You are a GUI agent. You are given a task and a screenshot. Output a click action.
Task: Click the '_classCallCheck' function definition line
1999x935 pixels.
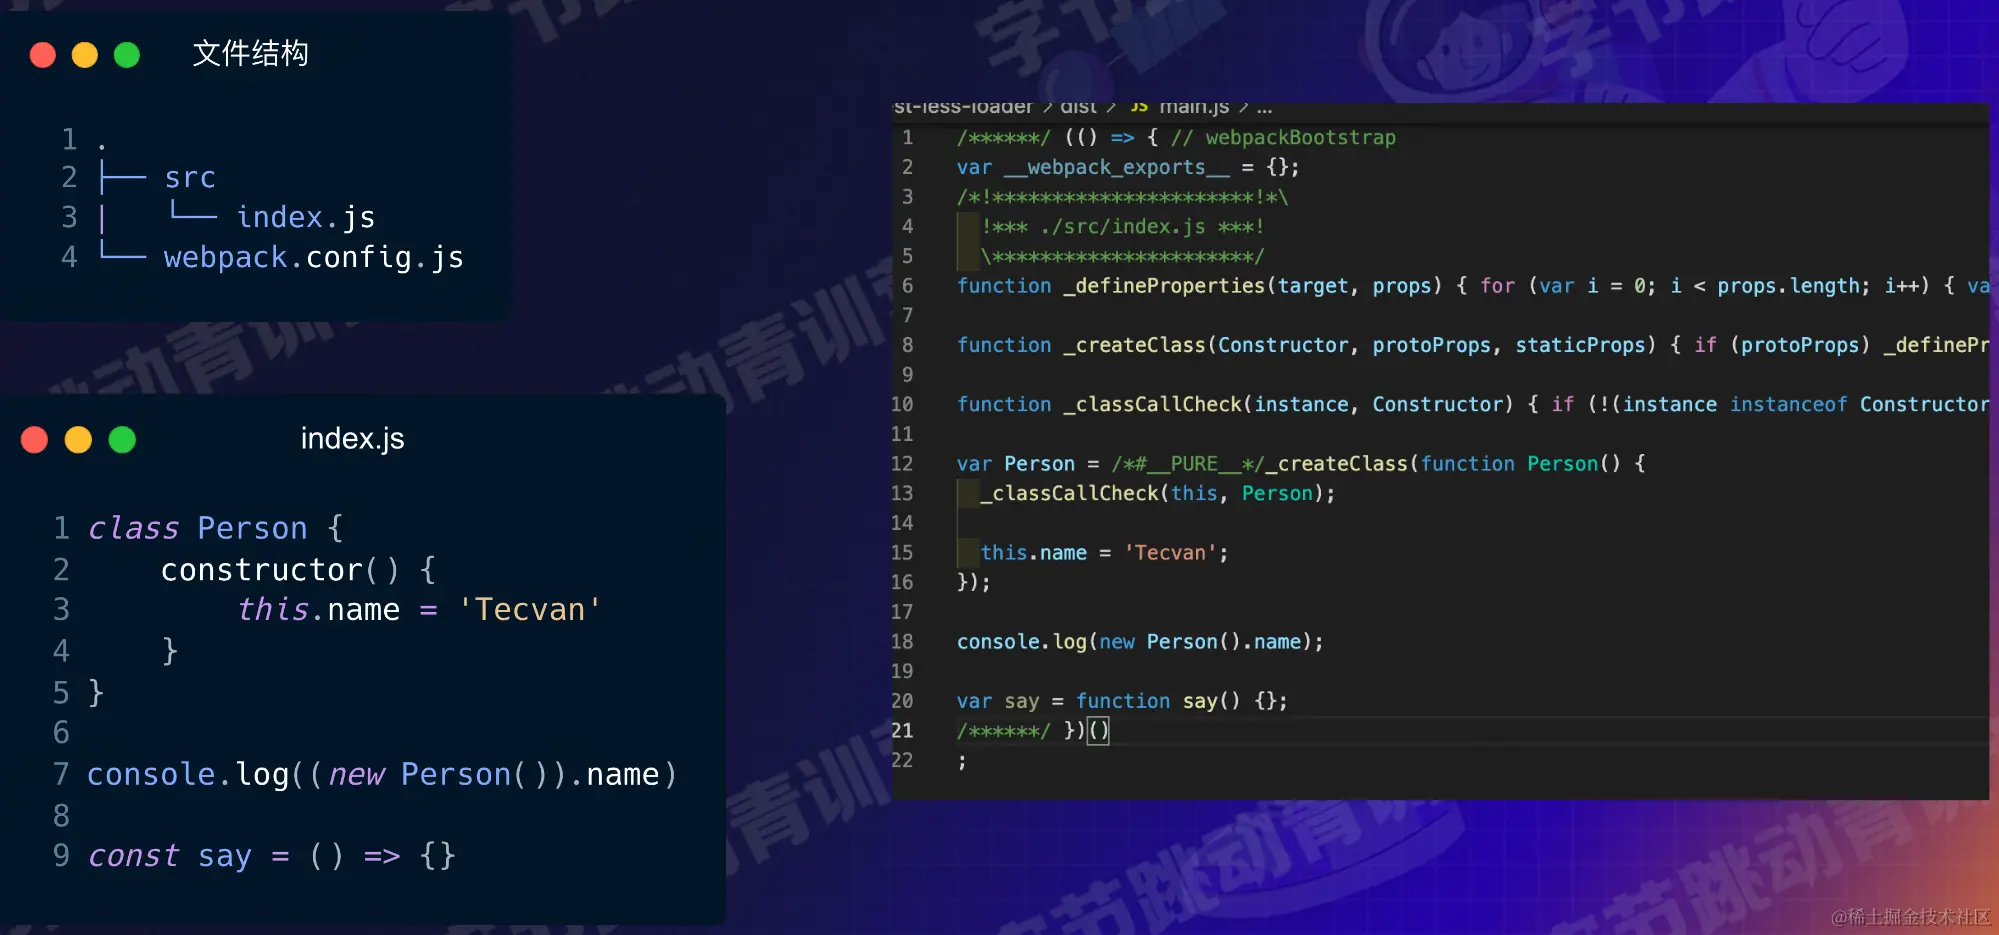[1472, 404]
